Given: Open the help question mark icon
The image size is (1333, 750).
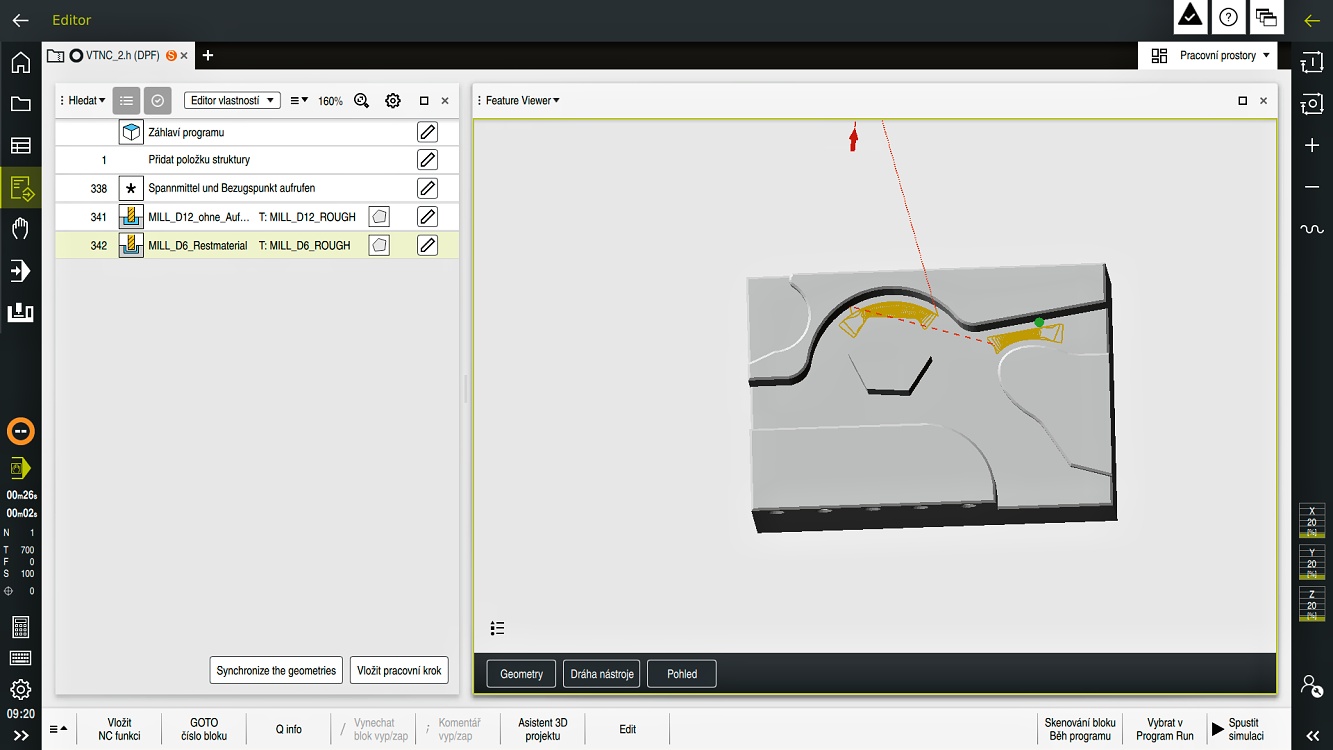Looking at the screenshot, I should pyautogui.click(x=1228, y=17).
